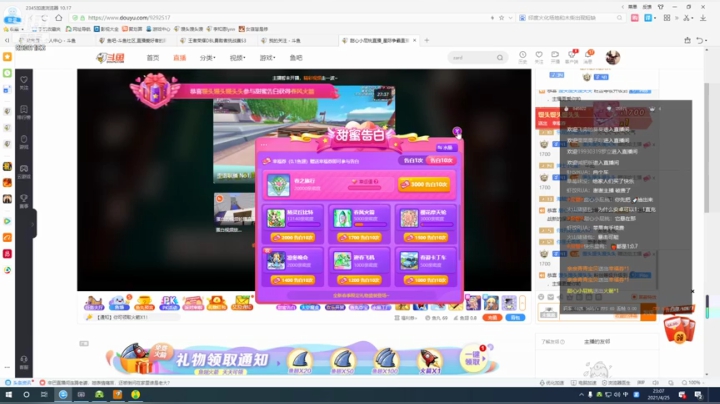Image resolution: width=720 pixels, height=404 pixels.
Task: Click the 火箭X1 rocket gift in banner
Action: pos(430,360)
